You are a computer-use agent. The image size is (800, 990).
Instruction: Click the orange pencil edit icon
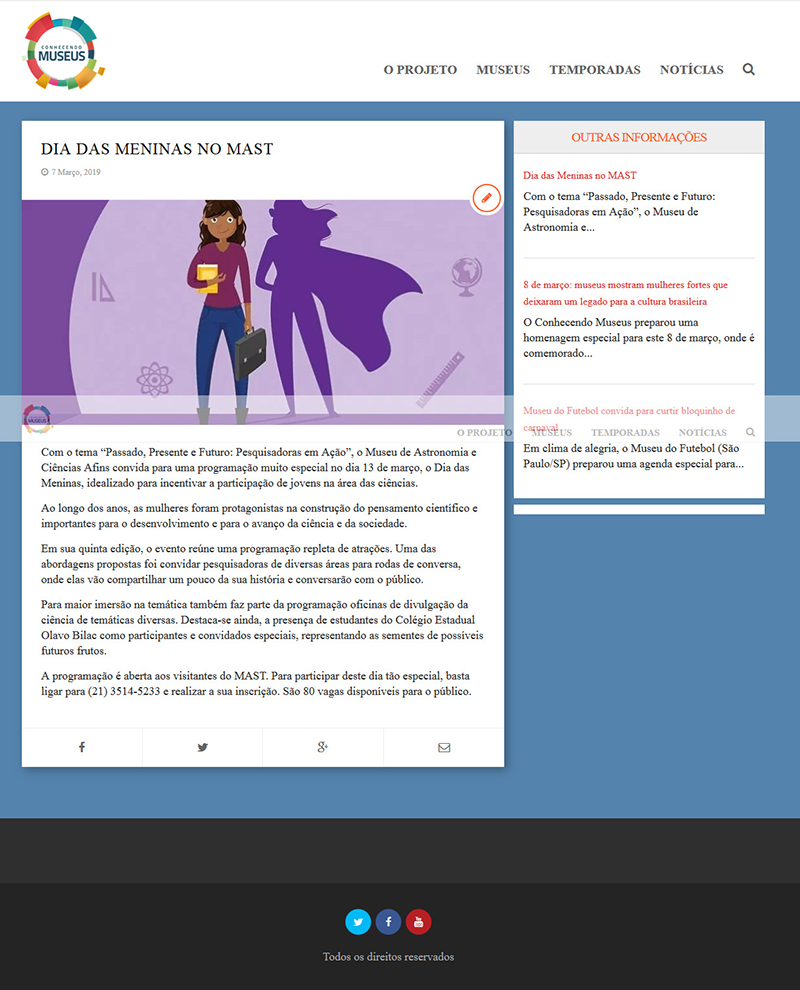pos(486,198)
